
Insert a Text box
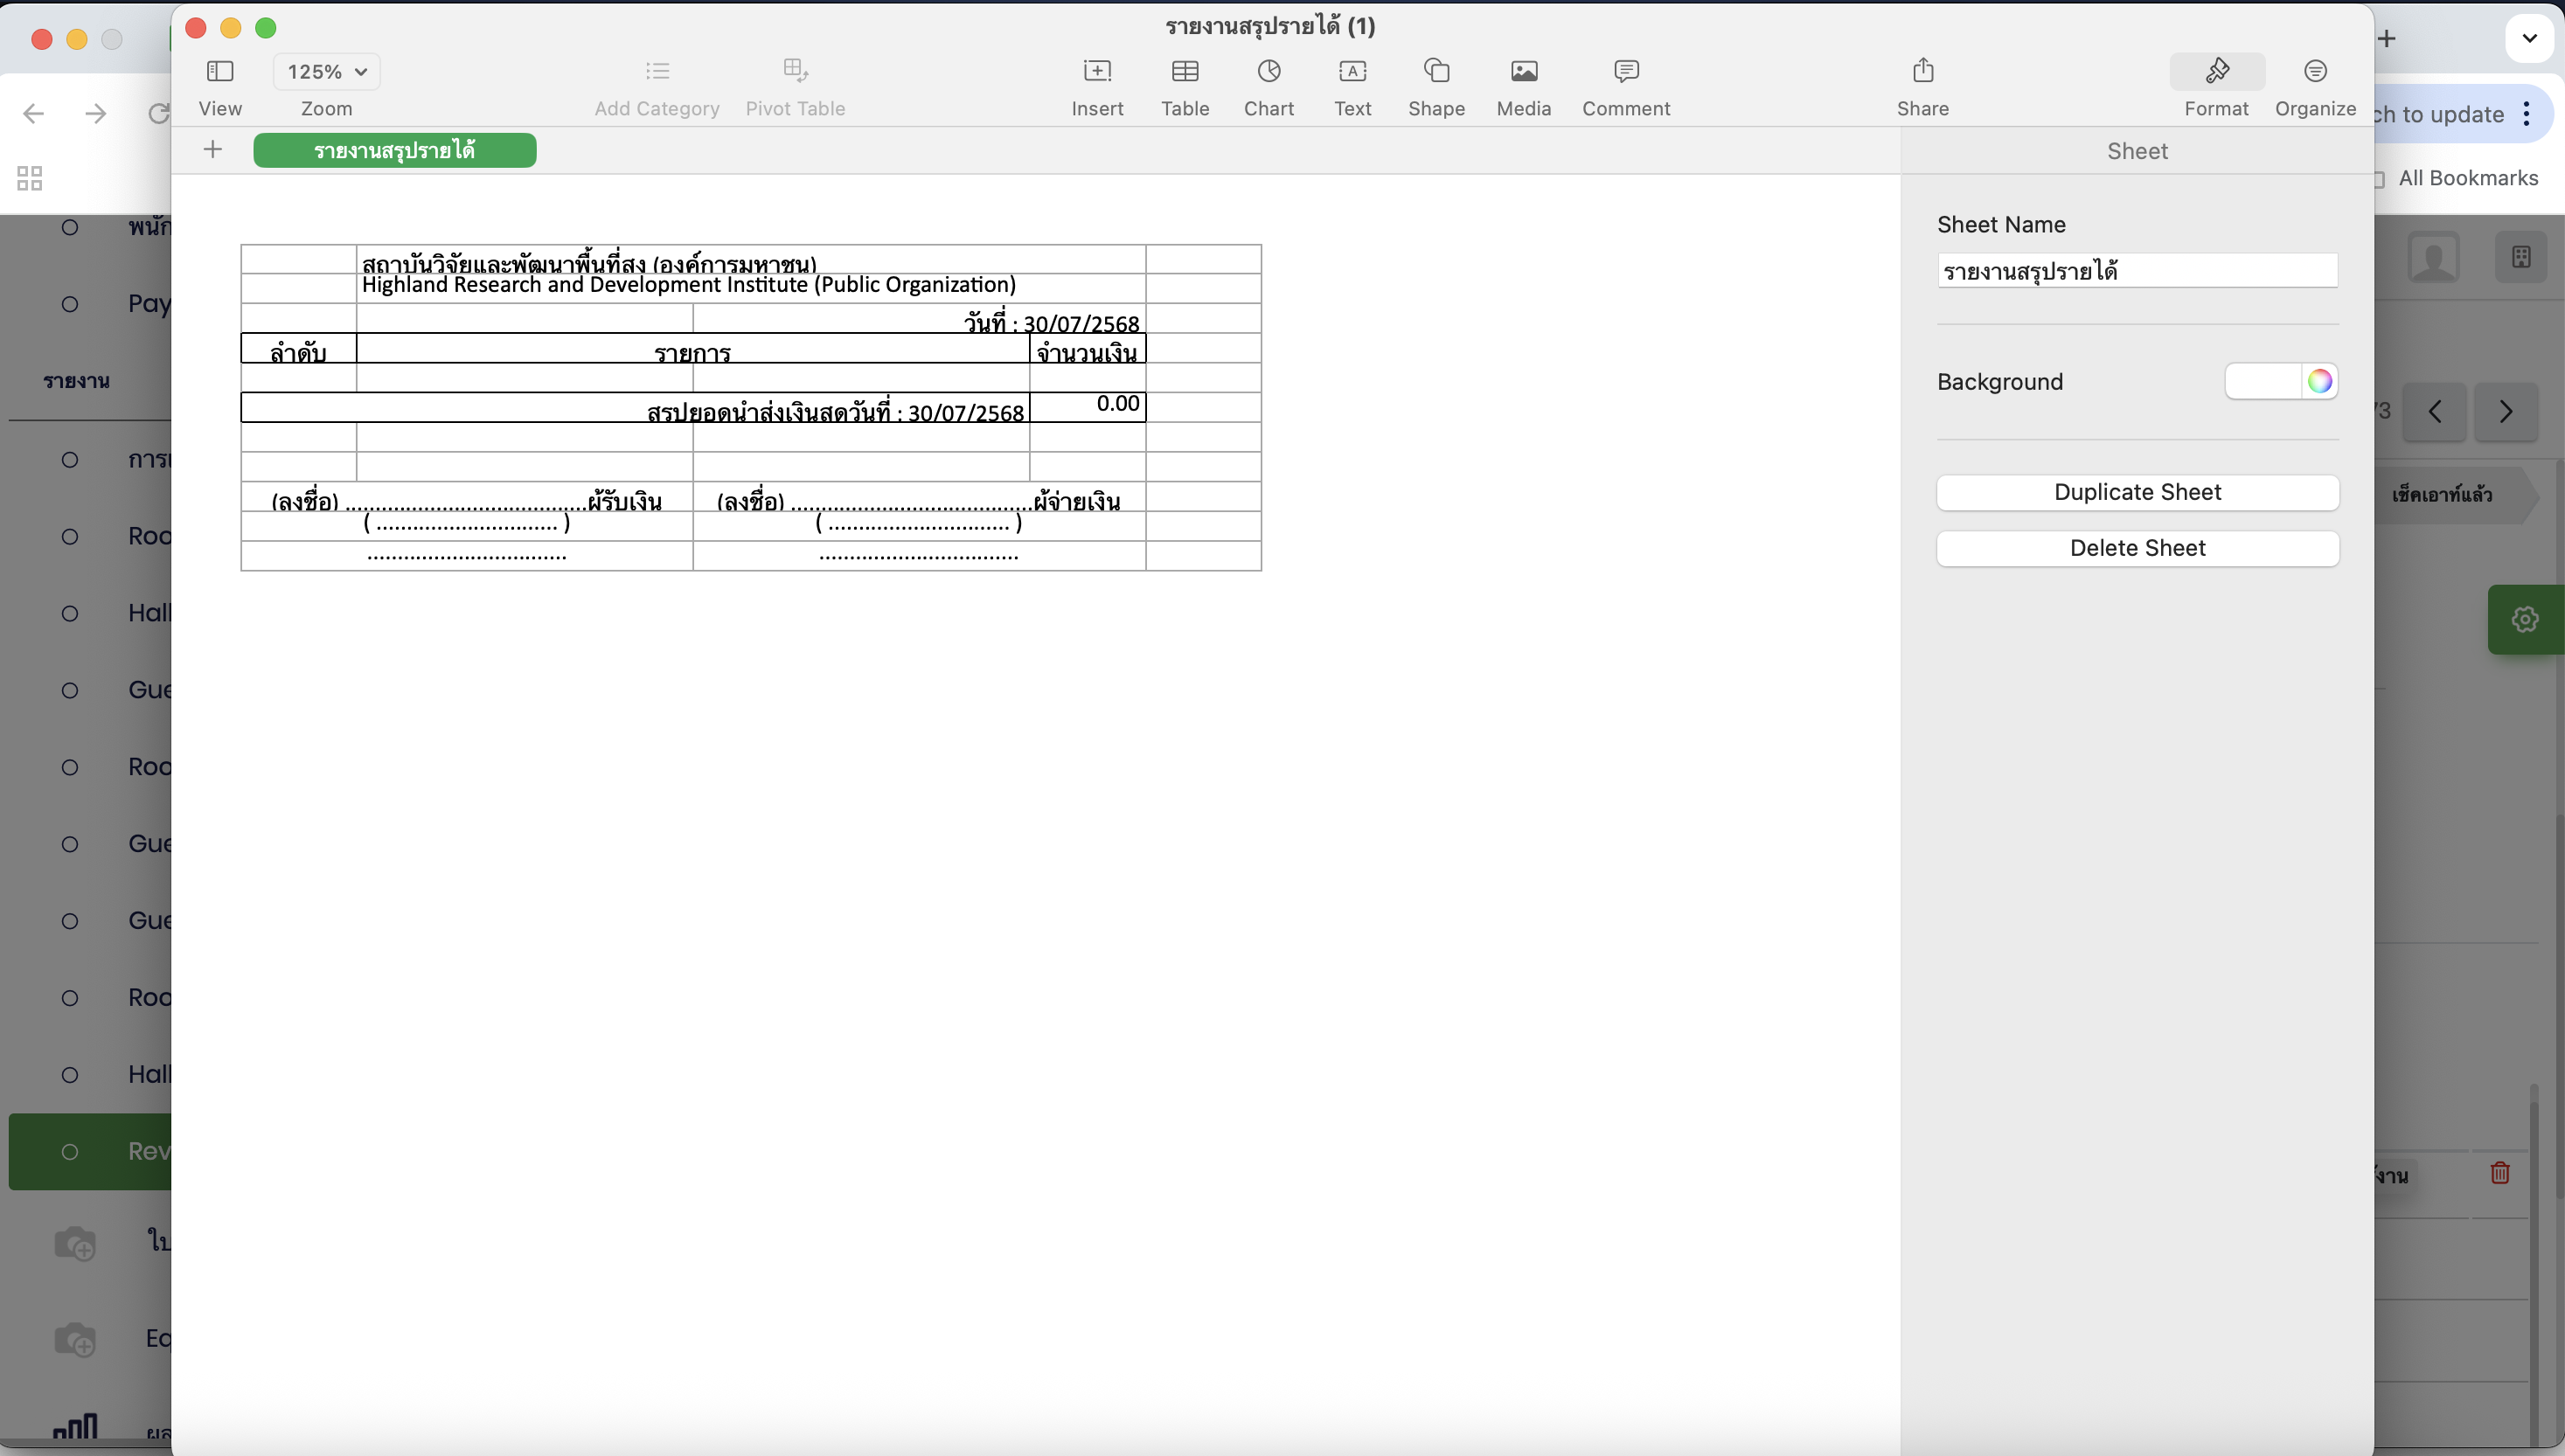pyautogui.click(x=1352, y=72)
